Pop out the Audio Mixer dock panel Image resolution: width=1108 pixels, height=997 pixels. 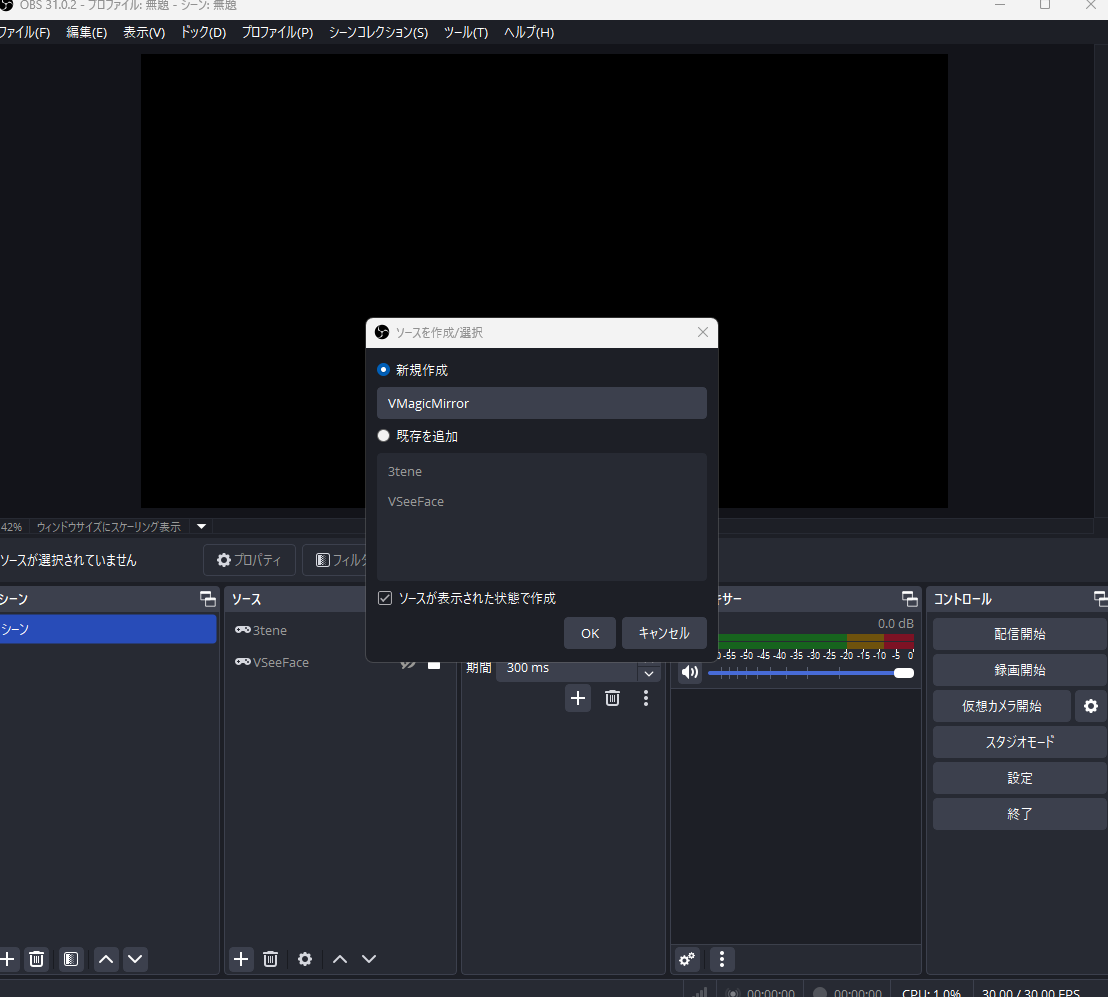[x=910, y=598]
